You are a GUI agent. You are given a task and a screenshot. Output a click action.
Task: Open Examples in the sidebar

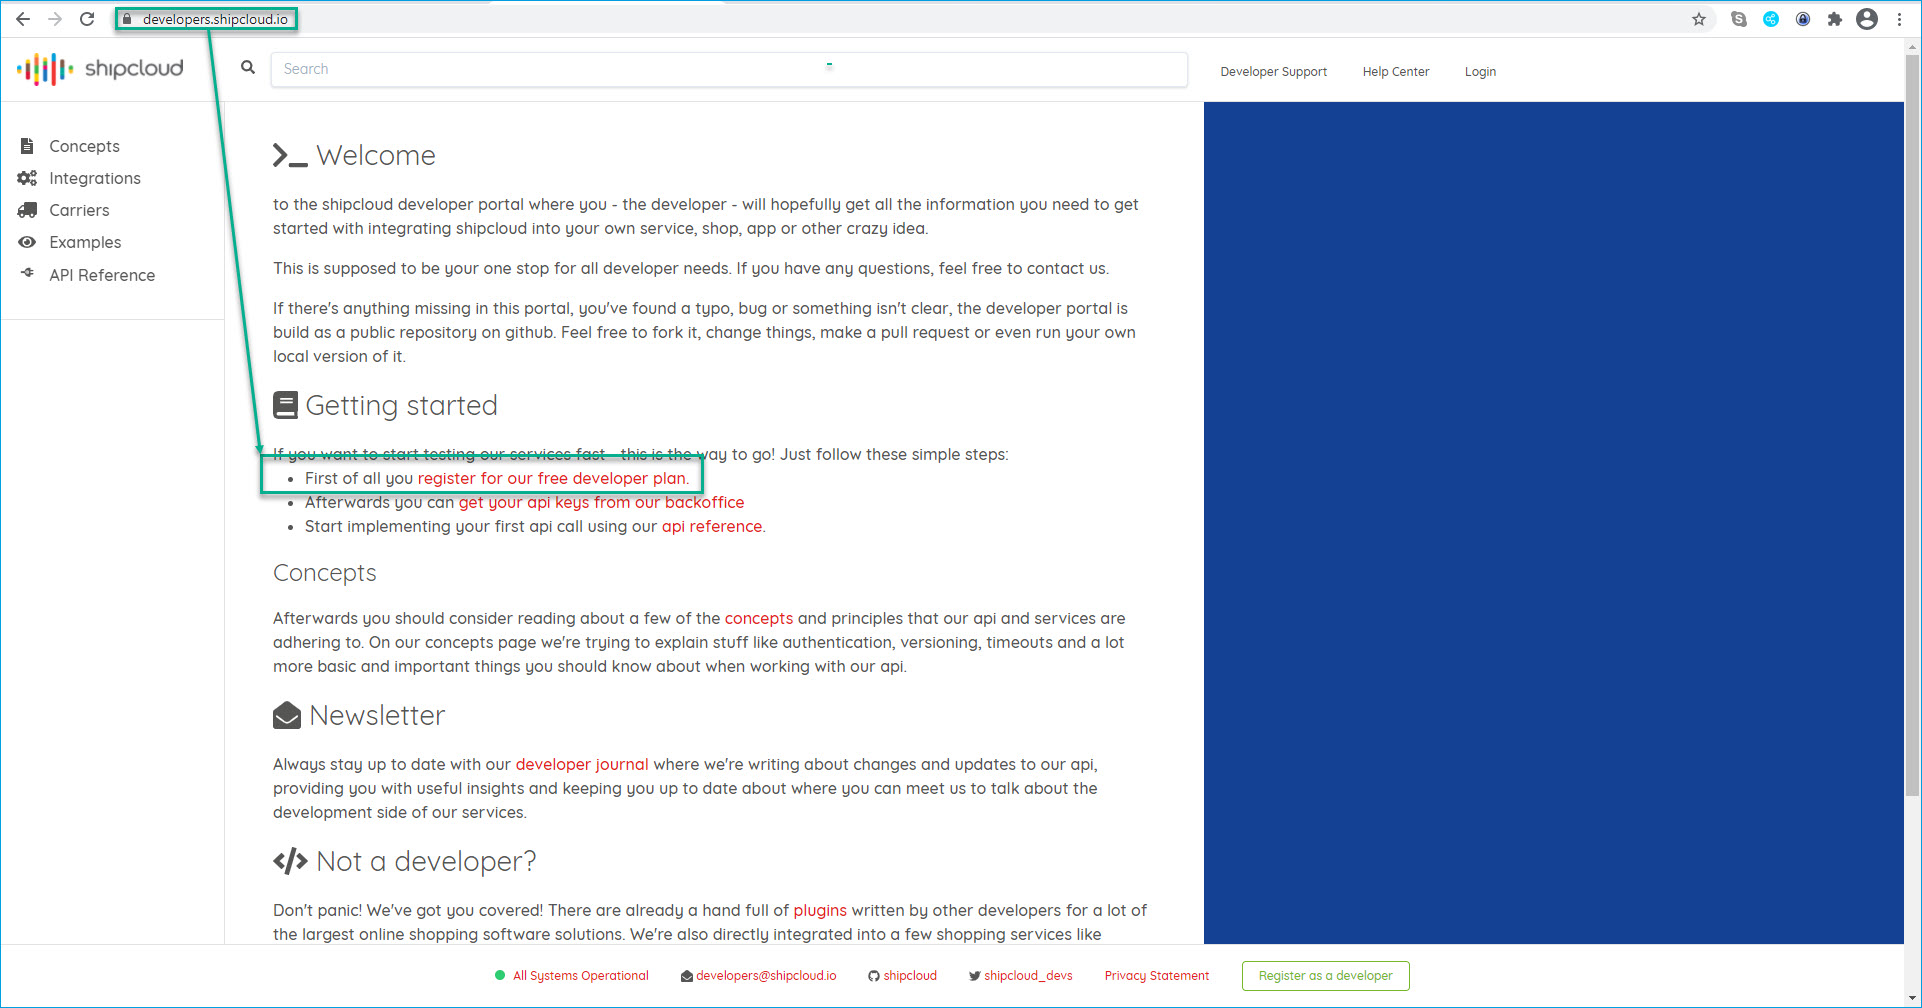[x=85, y=242]
